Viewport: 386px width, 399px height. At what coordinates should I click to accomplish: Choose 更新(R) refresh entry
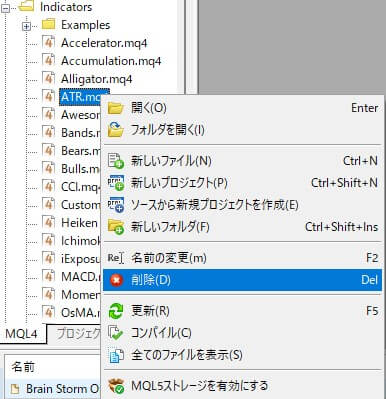click(242, 311)
